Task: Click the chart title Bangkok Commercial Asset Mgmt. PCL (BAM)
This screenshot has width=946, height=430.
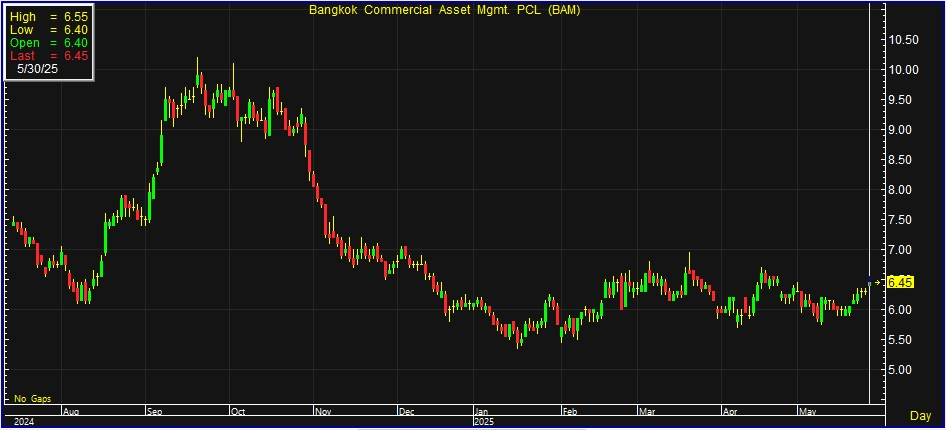Action: point(445,10)
